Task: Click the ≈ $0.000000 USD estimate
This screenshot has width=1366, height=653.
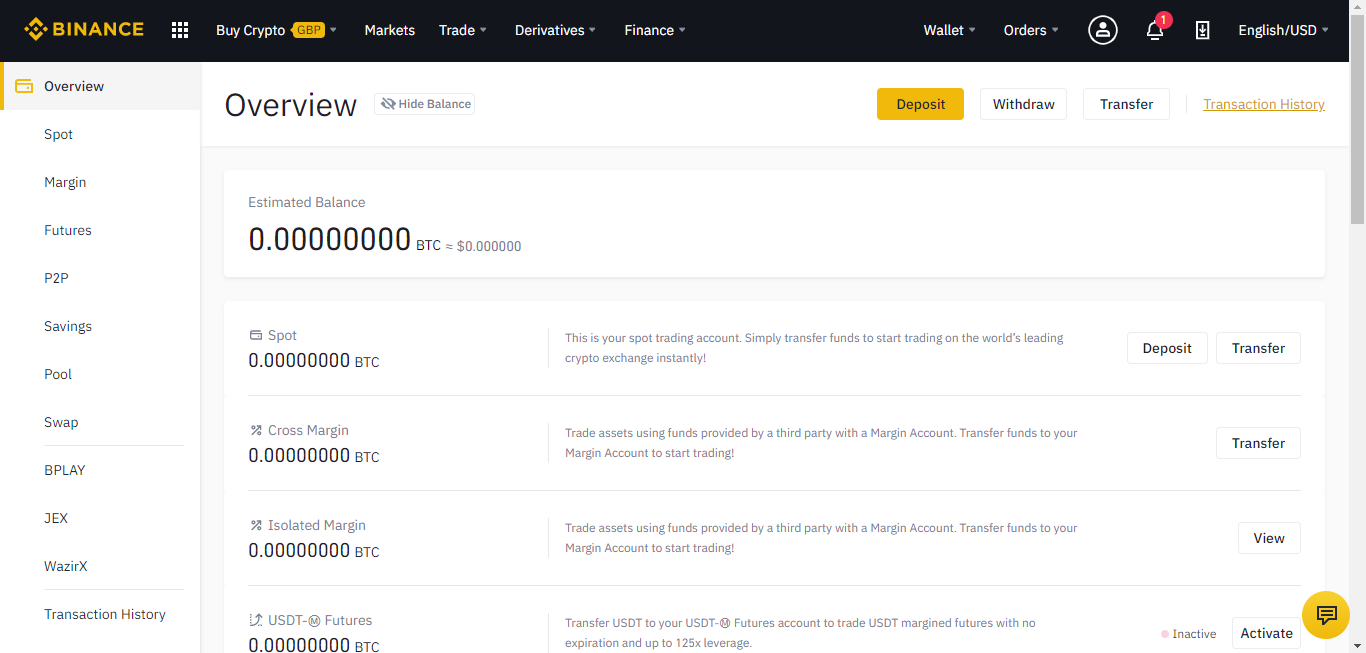Action: 483,246
